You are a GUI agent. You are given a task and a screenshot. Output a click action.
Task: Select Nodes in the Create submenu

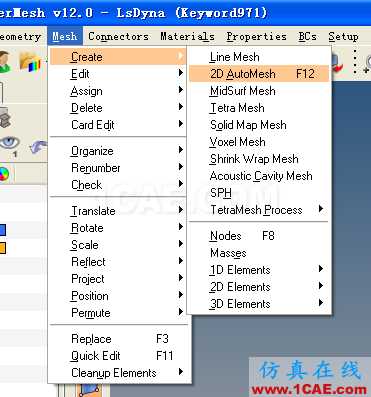[259, 236]
